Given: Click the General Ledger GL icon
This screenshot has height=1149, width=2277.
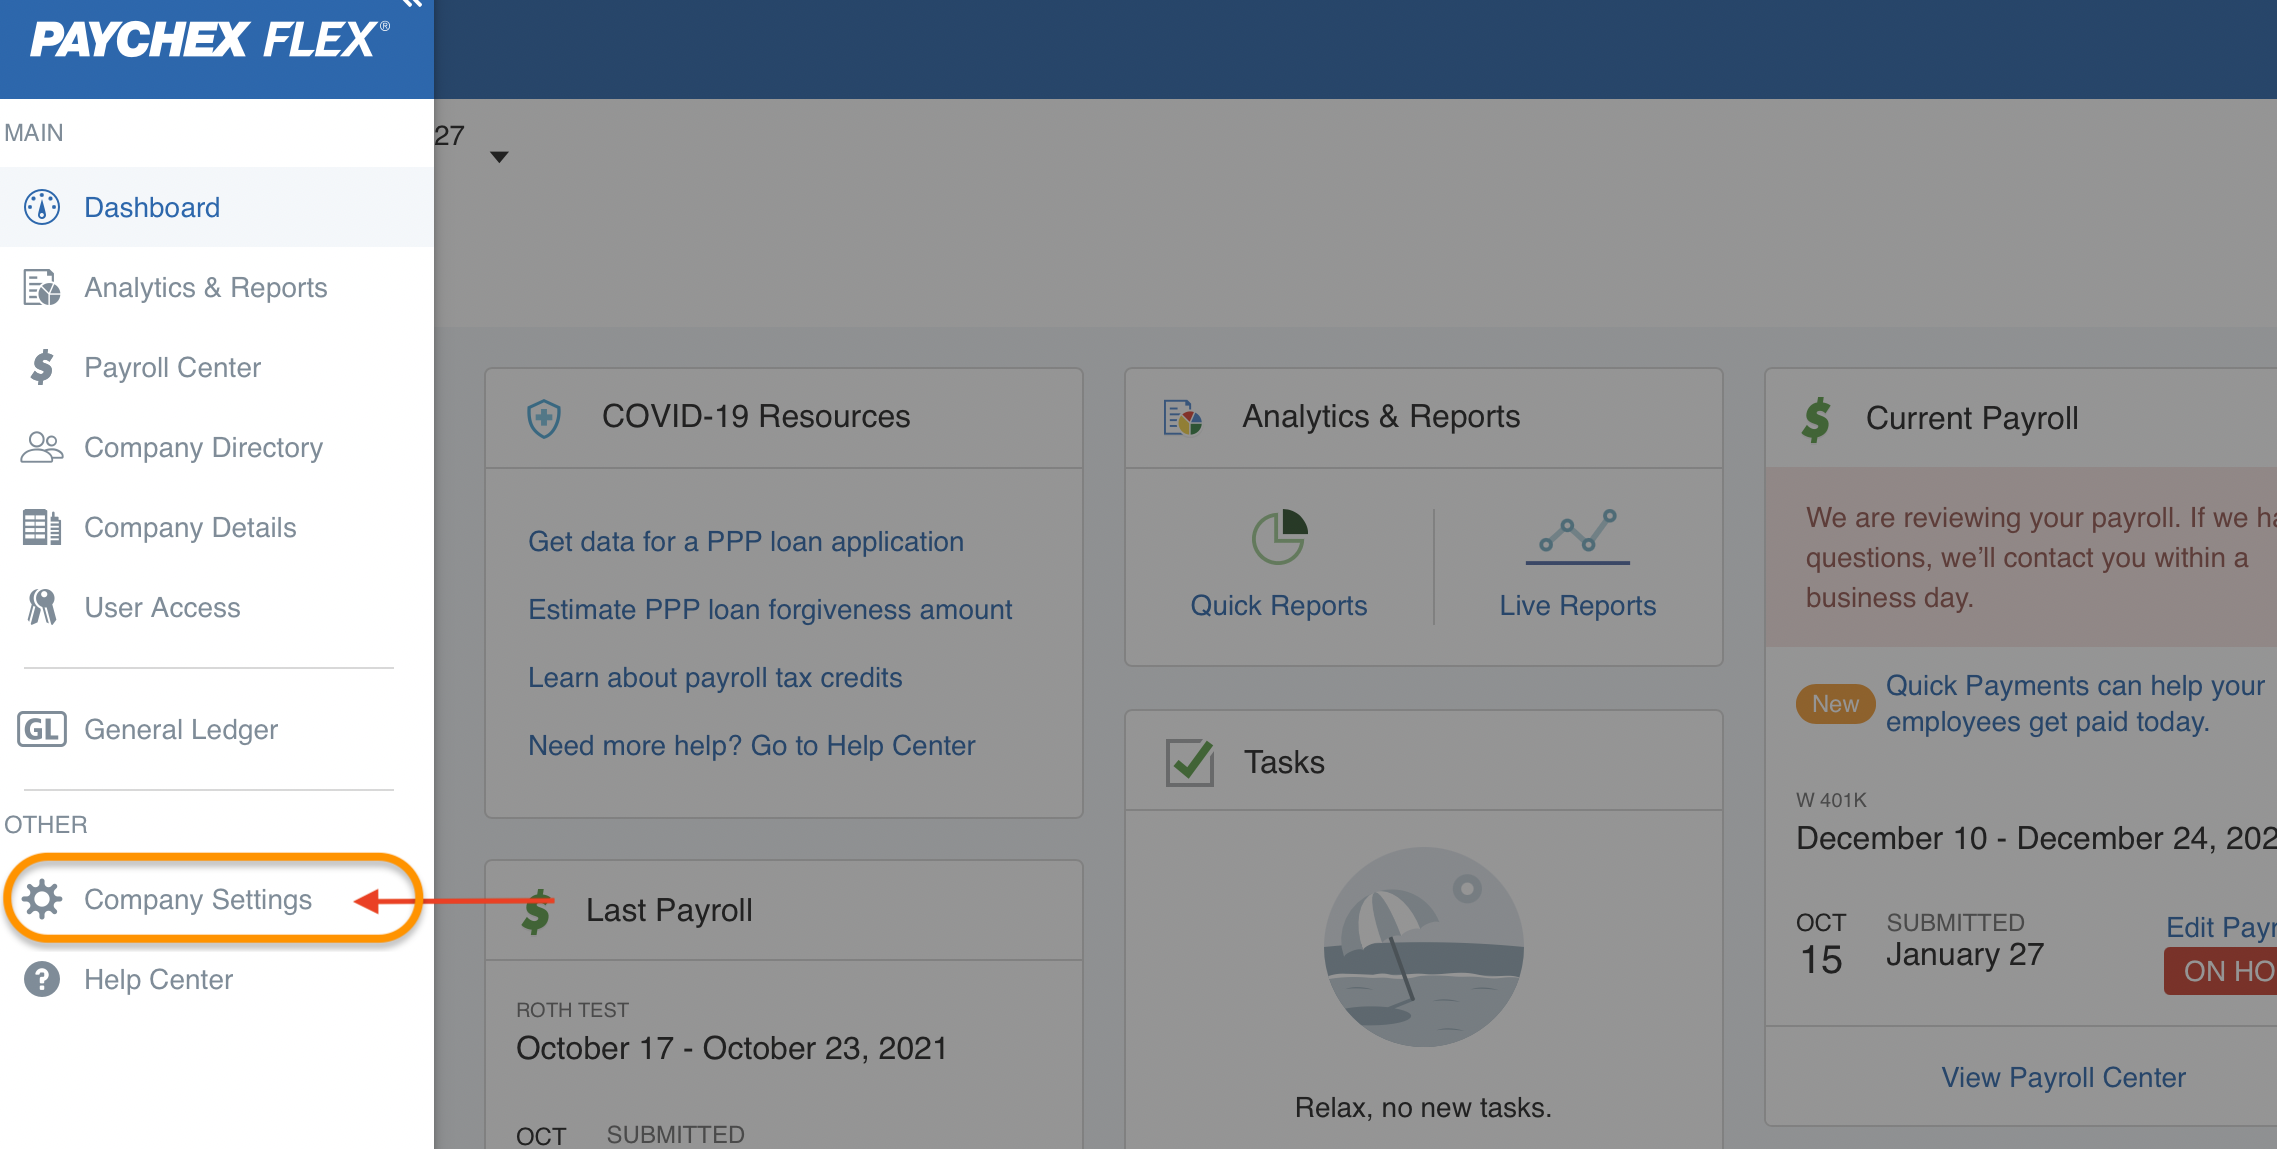Looking at the screenshot, I should [42, 729].
